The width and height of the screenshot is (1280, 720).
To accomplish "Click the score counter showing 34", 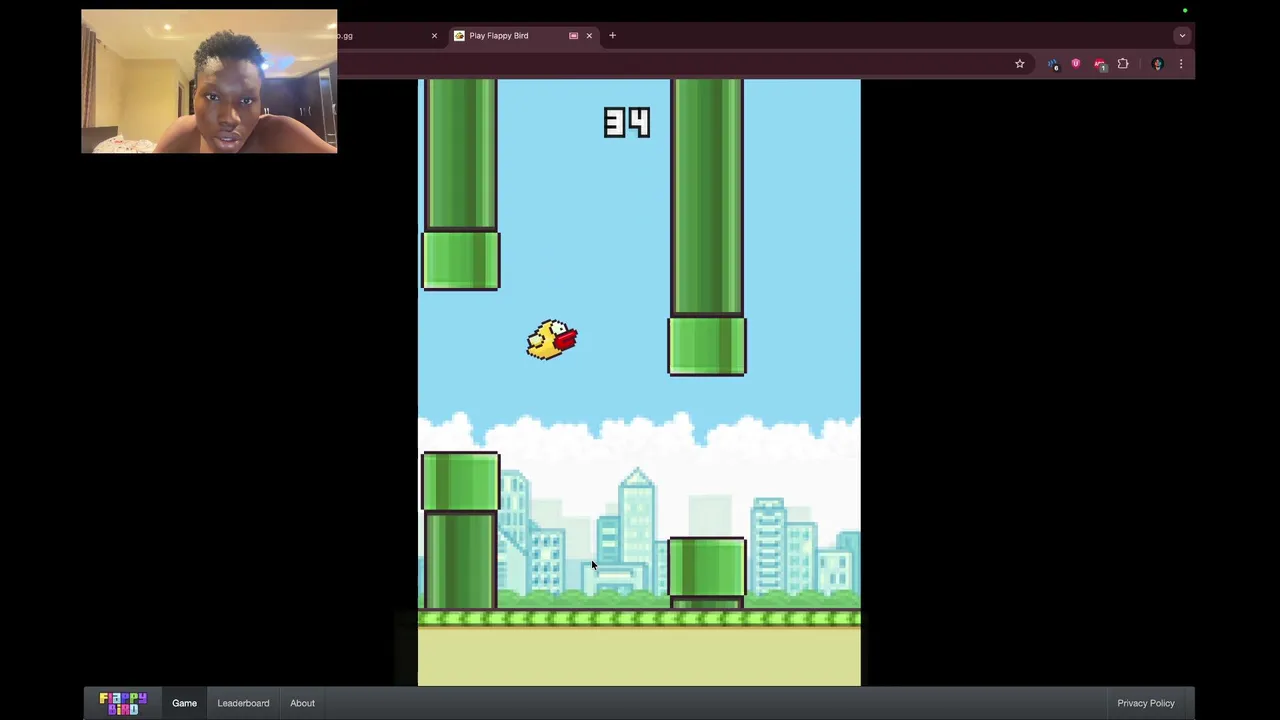I will (x=627, y=123).
